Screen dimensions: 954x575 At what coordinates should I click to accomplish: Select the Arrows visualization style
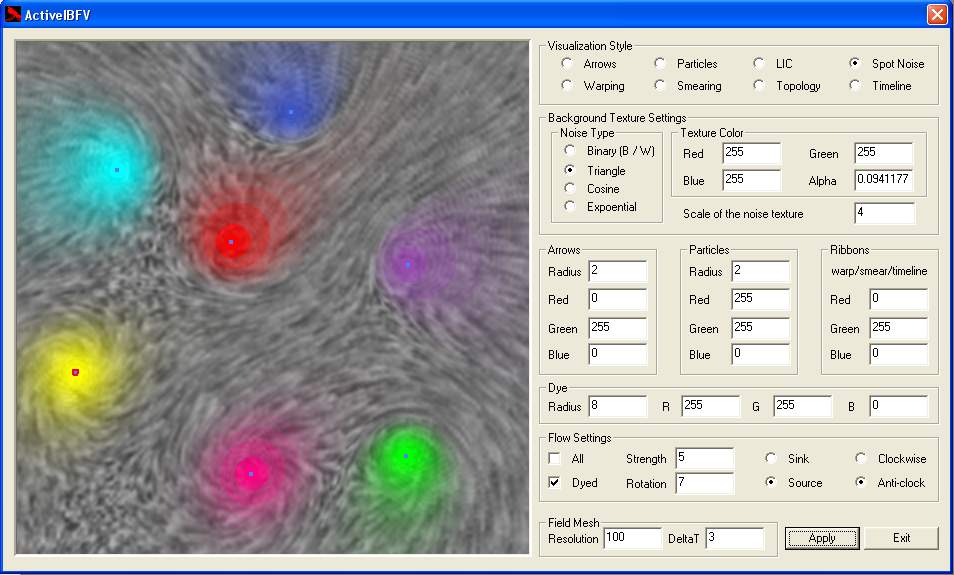(568, 64)
